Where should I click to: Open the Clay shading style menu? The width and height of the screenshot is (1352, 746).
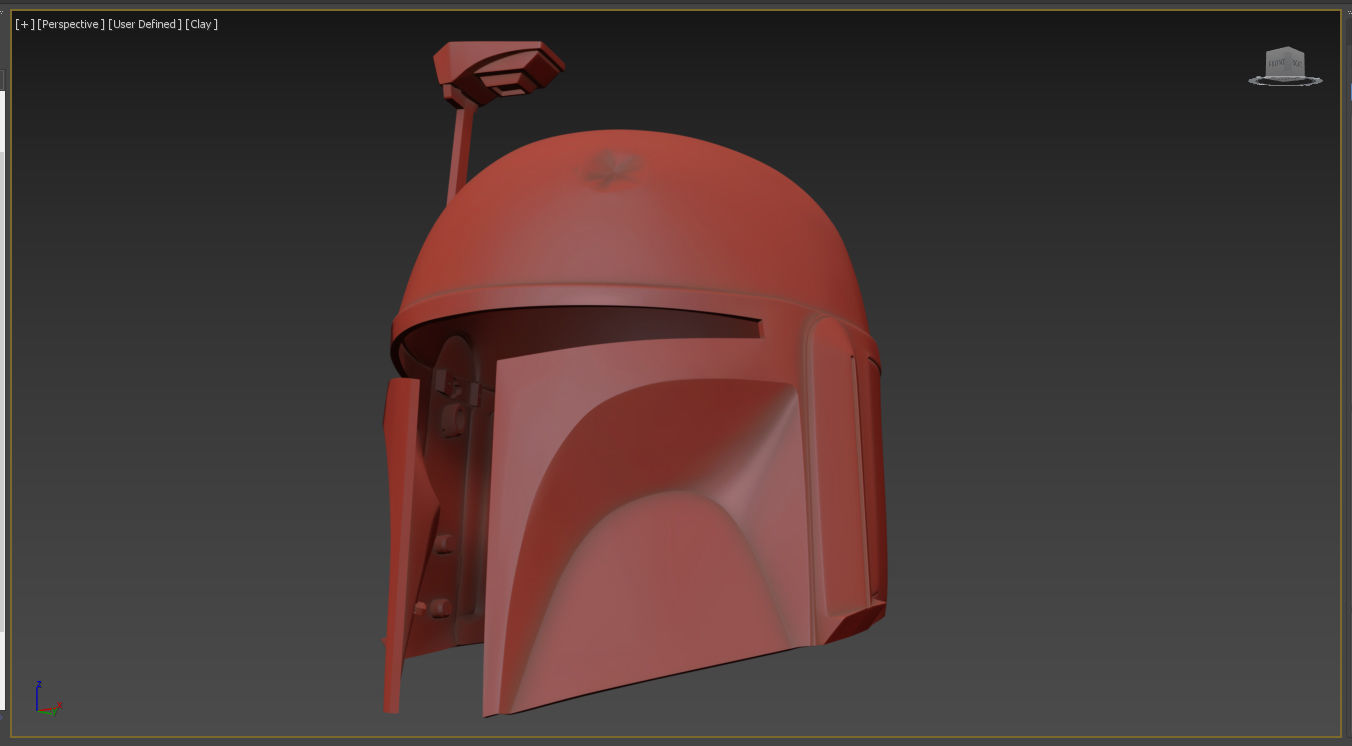point(202,24)
